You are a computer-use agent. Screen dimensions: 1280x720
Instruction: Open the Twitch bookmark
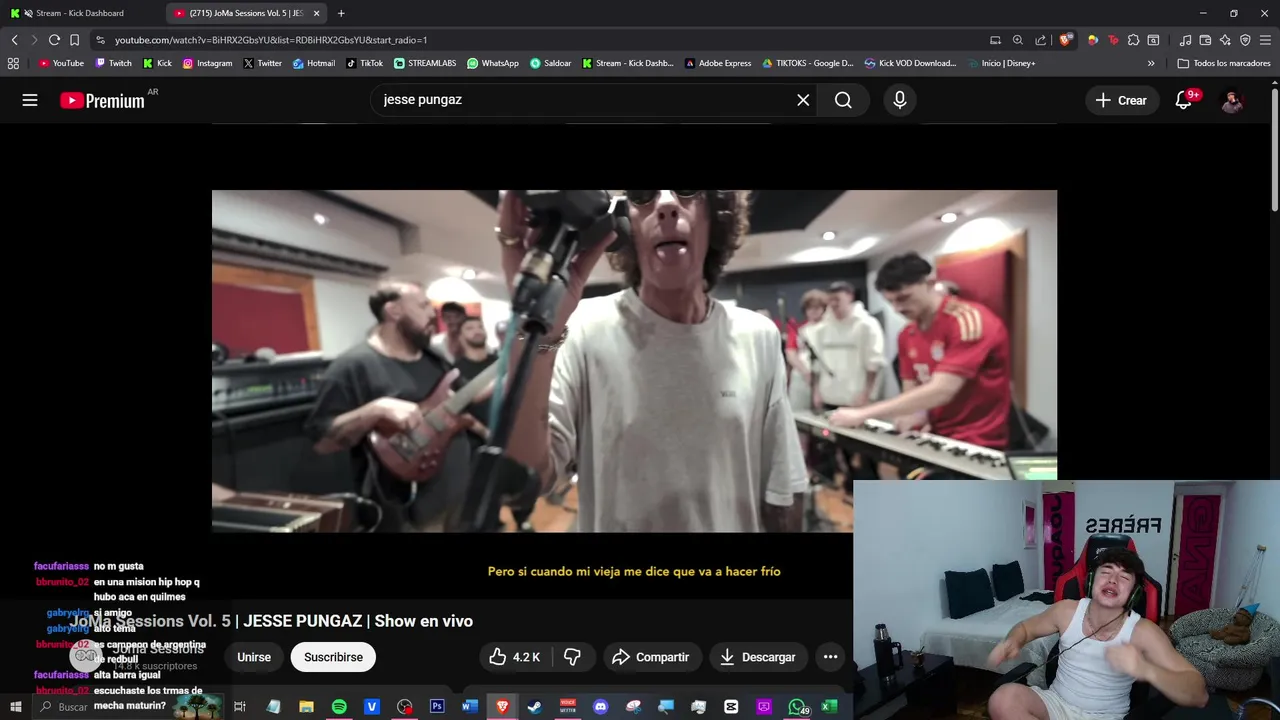point(113,63)
